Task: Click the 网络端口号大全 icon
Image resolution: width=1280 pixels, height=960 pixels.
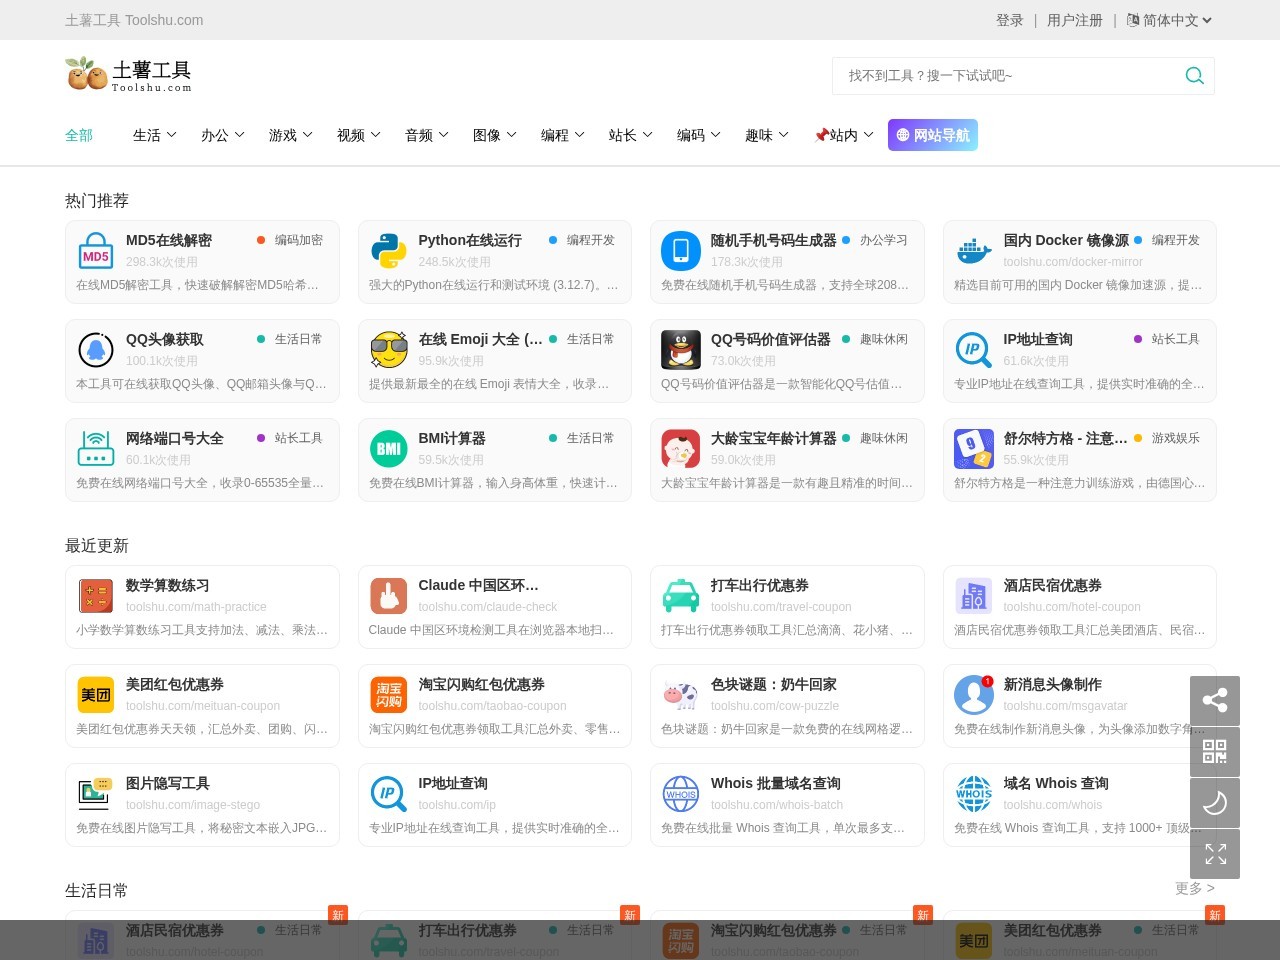Action: 96,448
